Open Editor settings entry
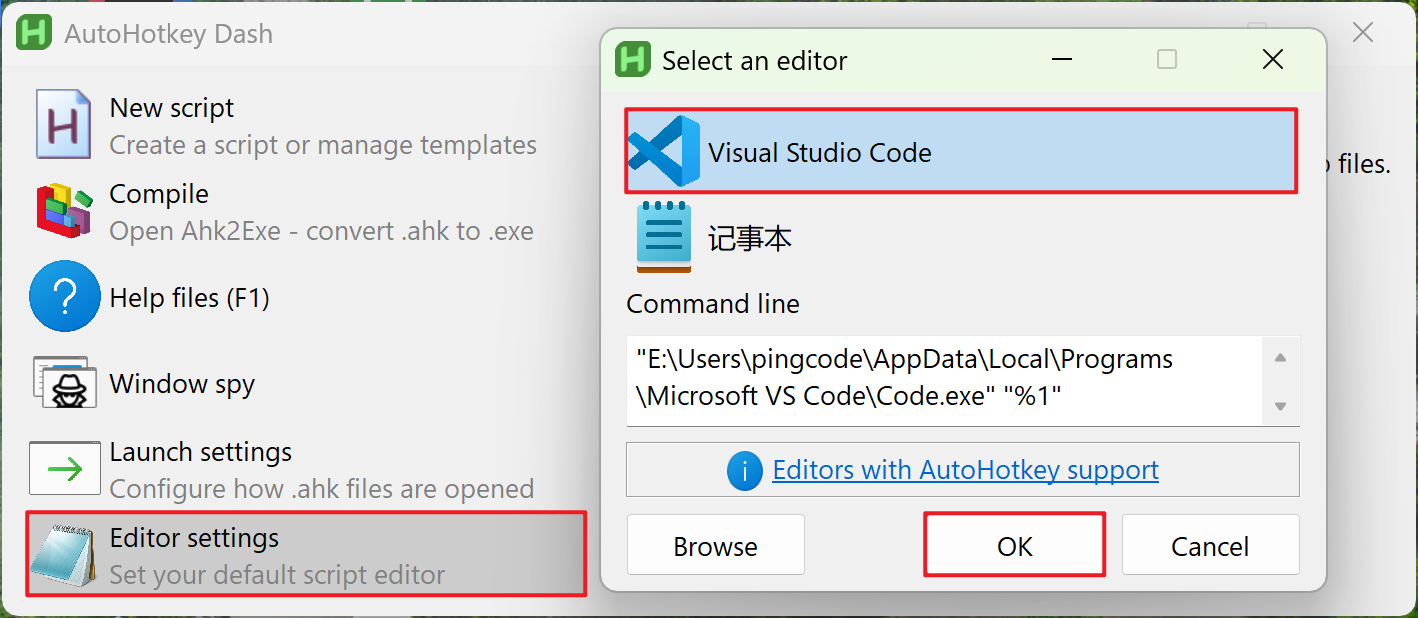The image size is (1418, 618). click(x=306, y=555)
